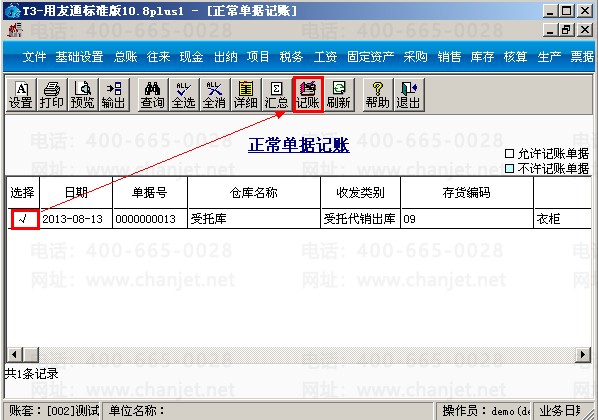Click the 共1条记录 record count text
Viewport: 598px width, 420px height.
tap(32, 374)
